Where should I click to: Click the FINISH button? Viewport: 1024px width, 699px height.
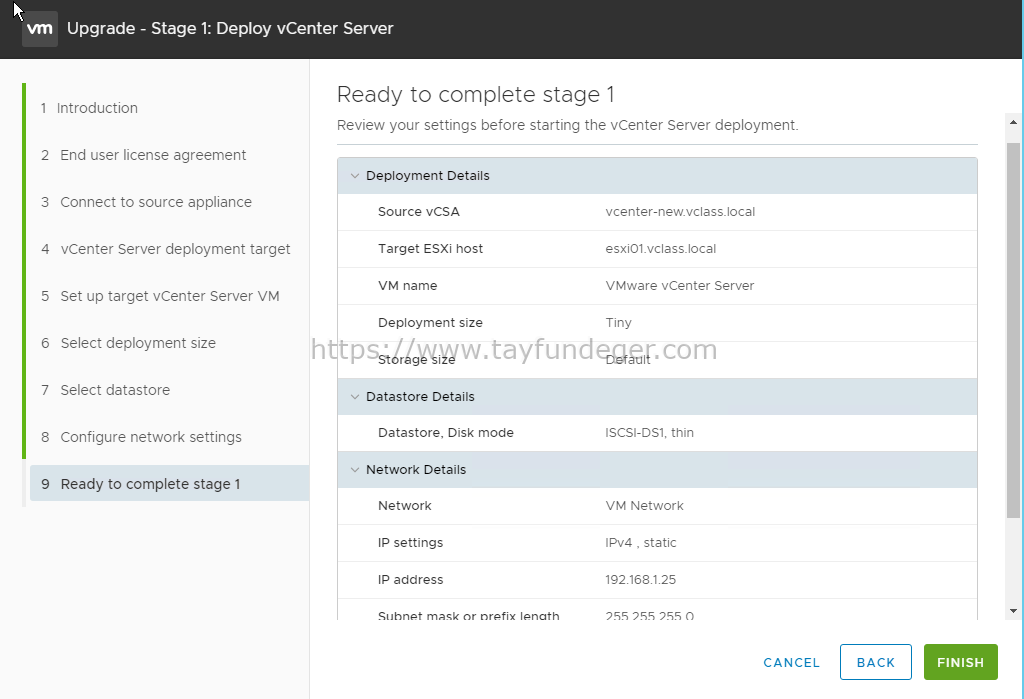(x=961, y=662)
